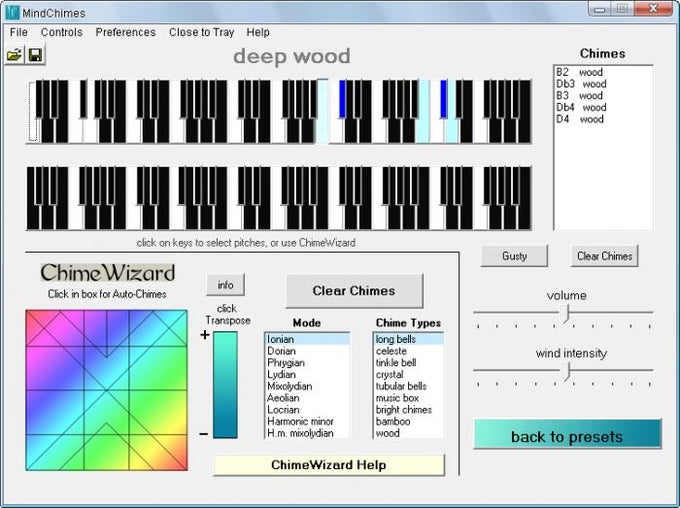Image resolution: width=680 pixels, height=508 pixels.
Task: Click the rainbow Auto-Chimes color box
Action: (x=107, y=390)
